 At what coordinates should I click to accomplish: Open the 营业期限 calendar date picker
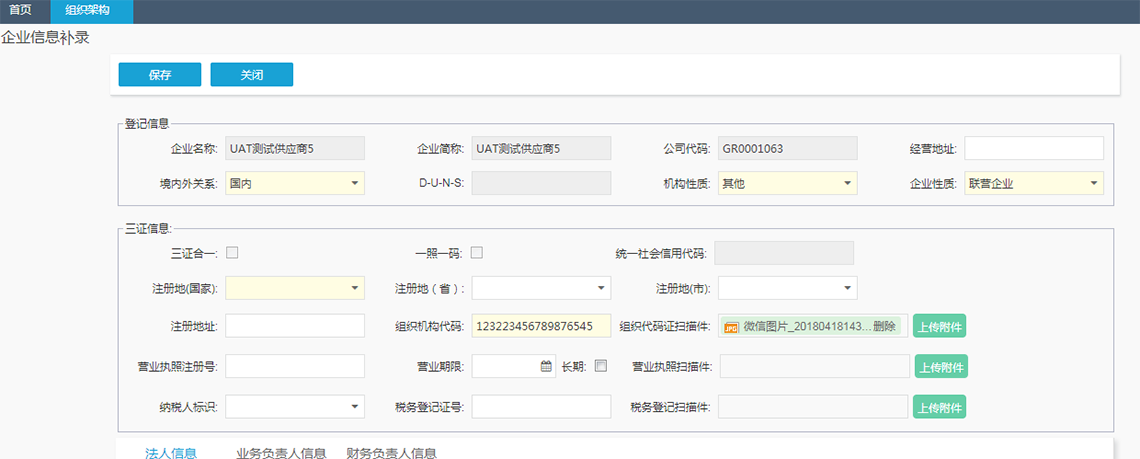click(x=546, y=366)
